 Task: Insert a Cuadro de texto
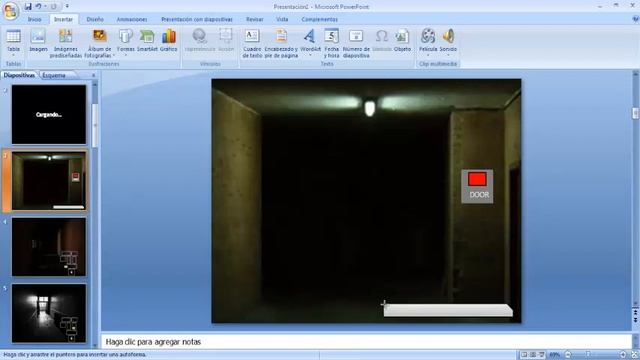[x=252, y=43]
